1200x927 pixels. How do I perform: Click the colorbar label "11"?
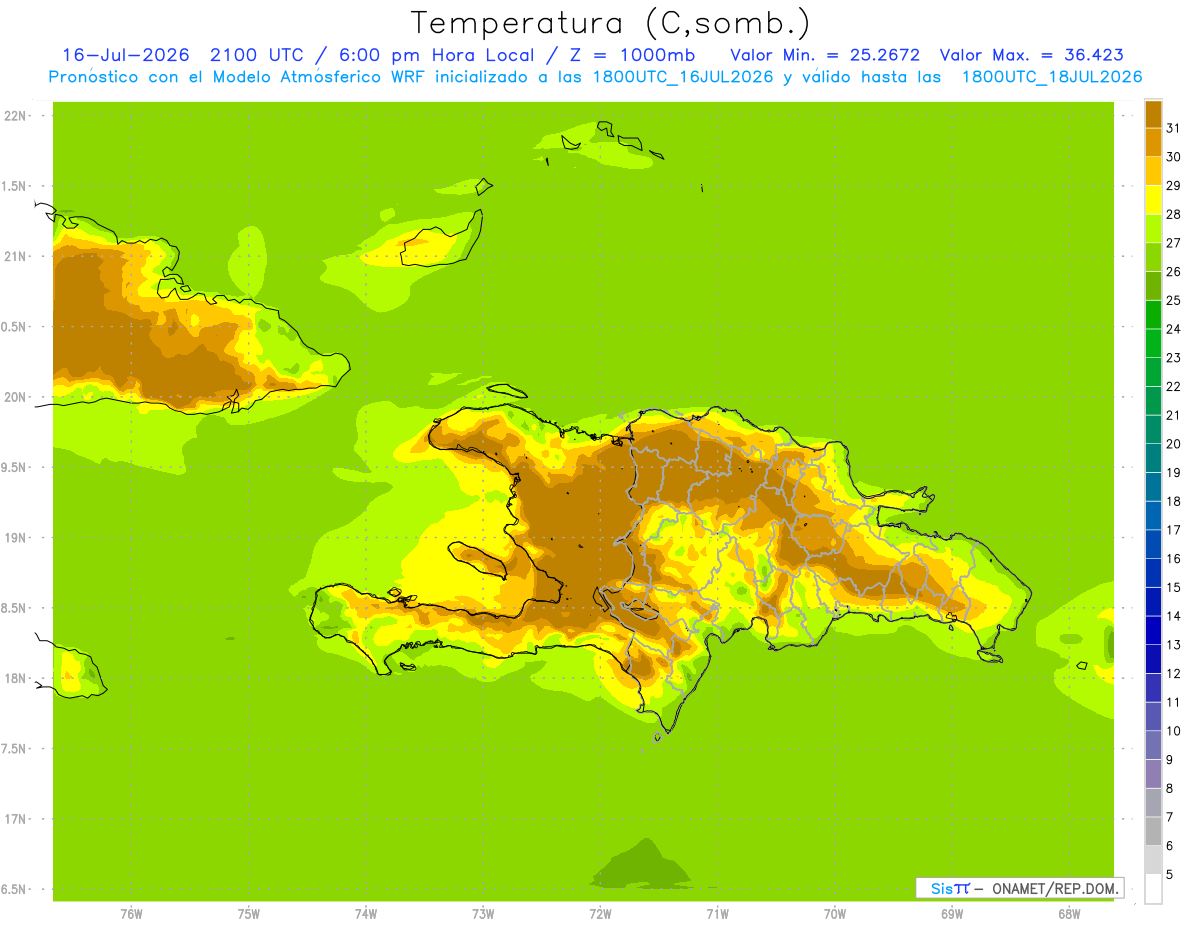[1173, 702]
